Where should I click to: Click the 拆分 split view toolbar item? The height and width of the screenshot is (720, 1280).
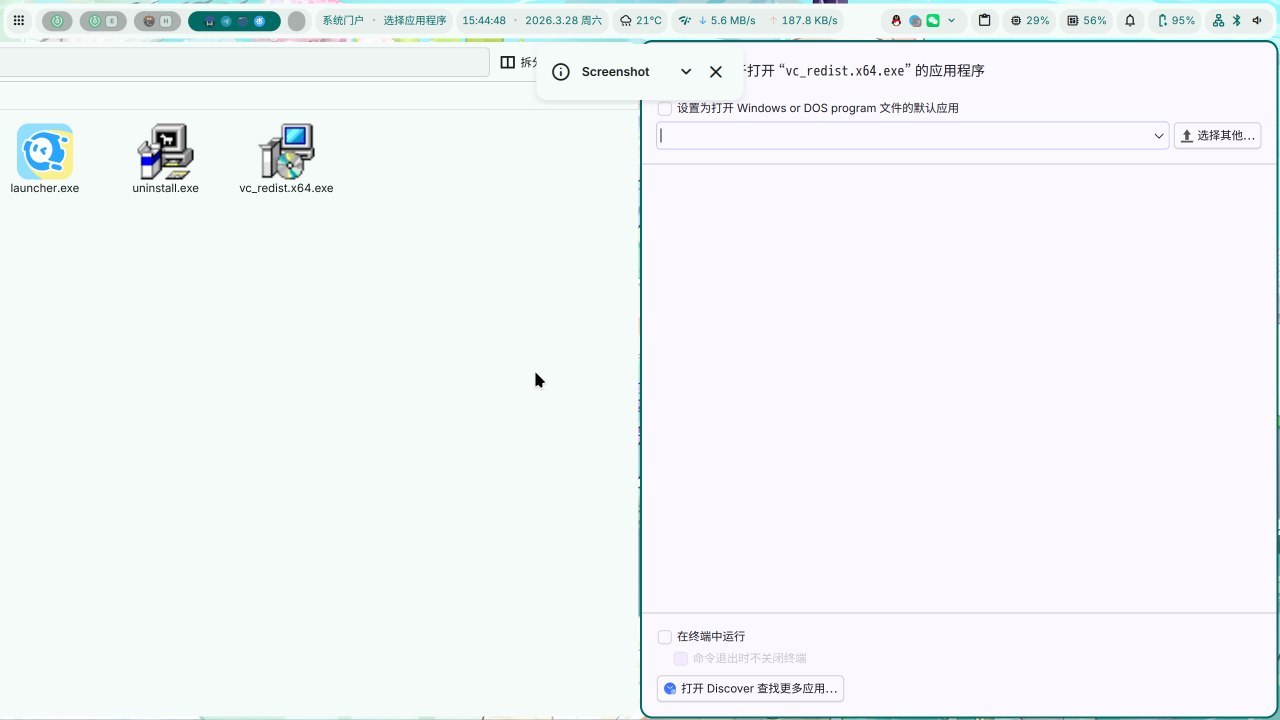520,62
